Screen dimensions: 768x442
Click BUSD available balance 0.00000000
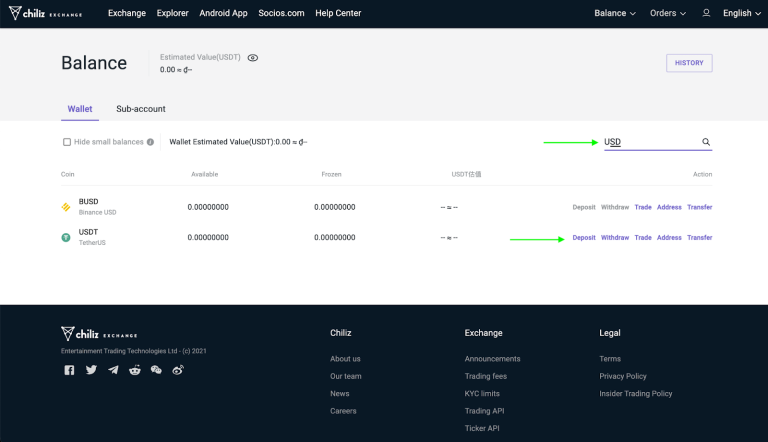208,207
